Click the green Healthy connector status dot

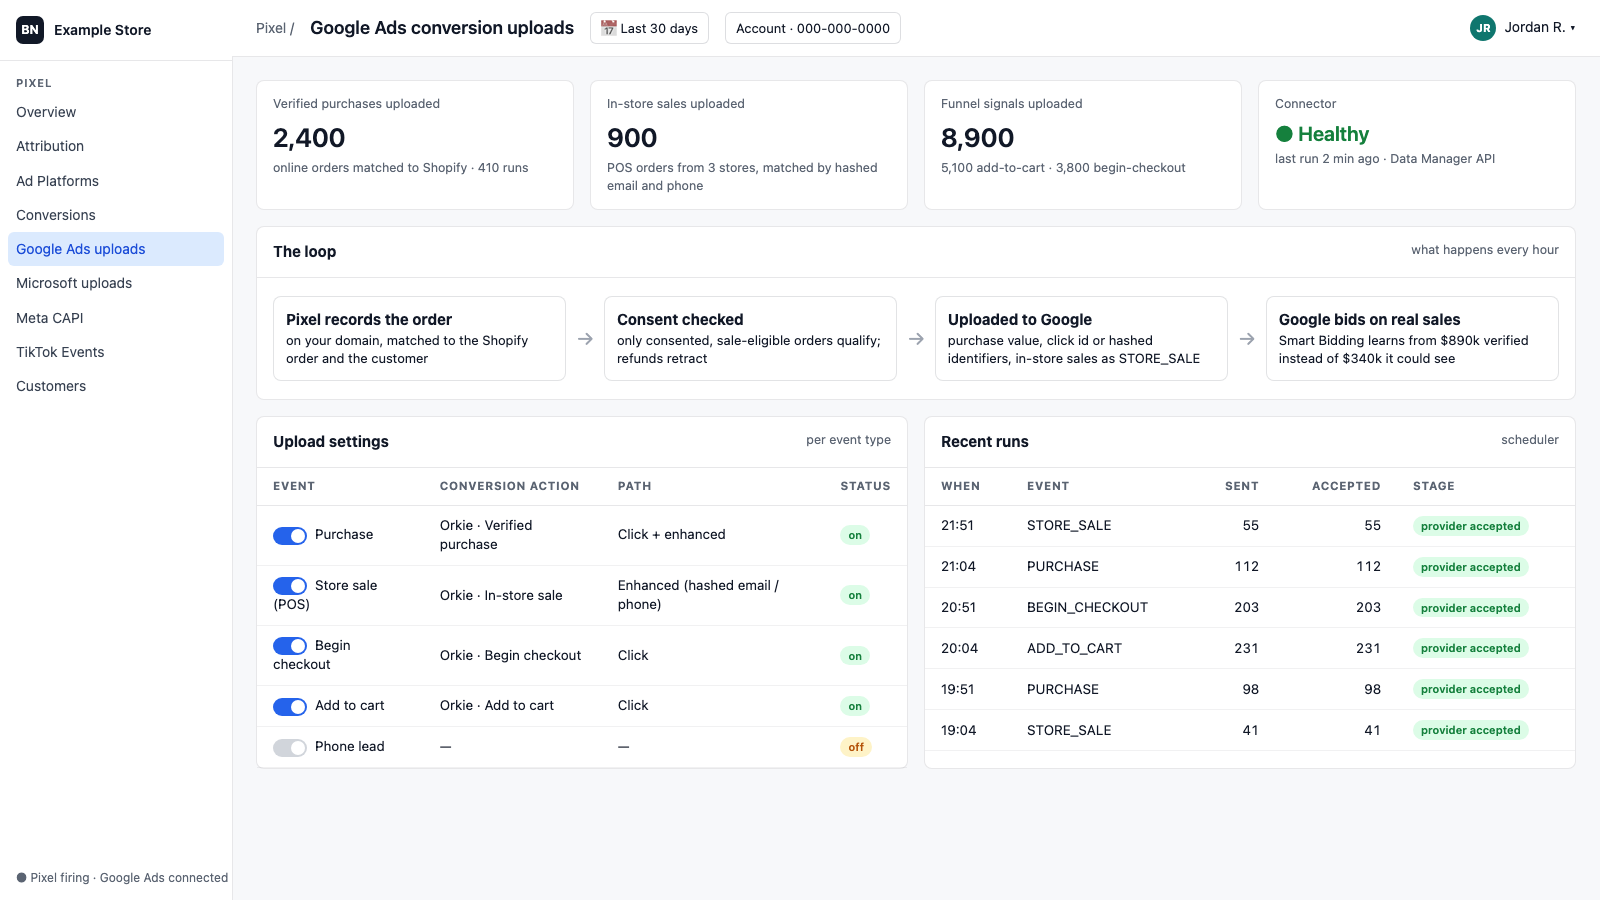(x=1284, y=134)
